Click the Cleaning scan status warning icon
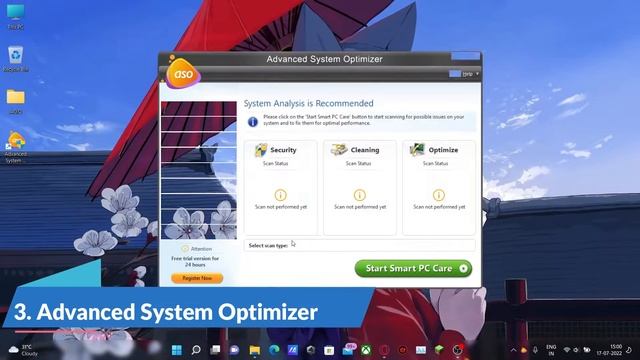This screenshot has height=360, width=640. pyautogui.click(x=360, y=195)
